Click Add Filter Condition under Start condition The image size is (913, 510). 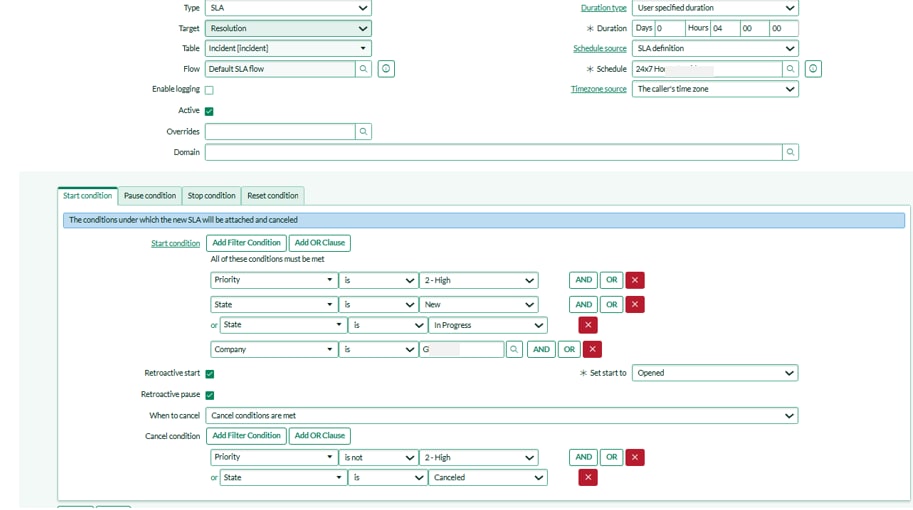[246, 243]
